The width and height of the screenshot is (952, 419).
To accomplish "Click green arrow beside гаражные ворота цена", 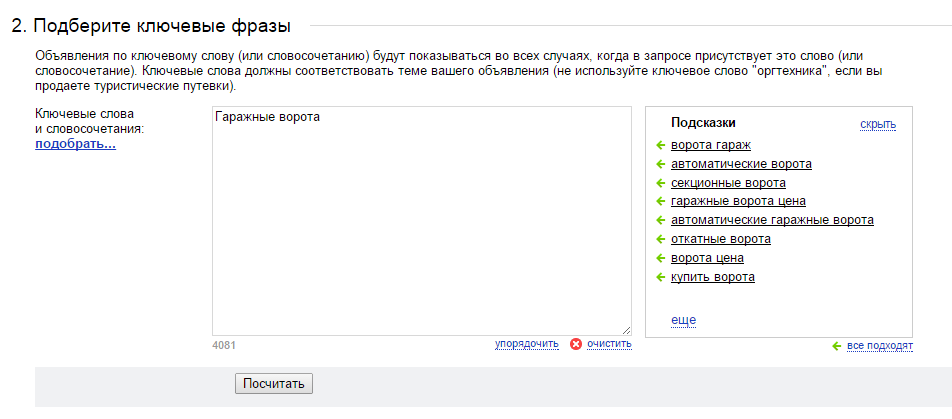I will point(661,202).
